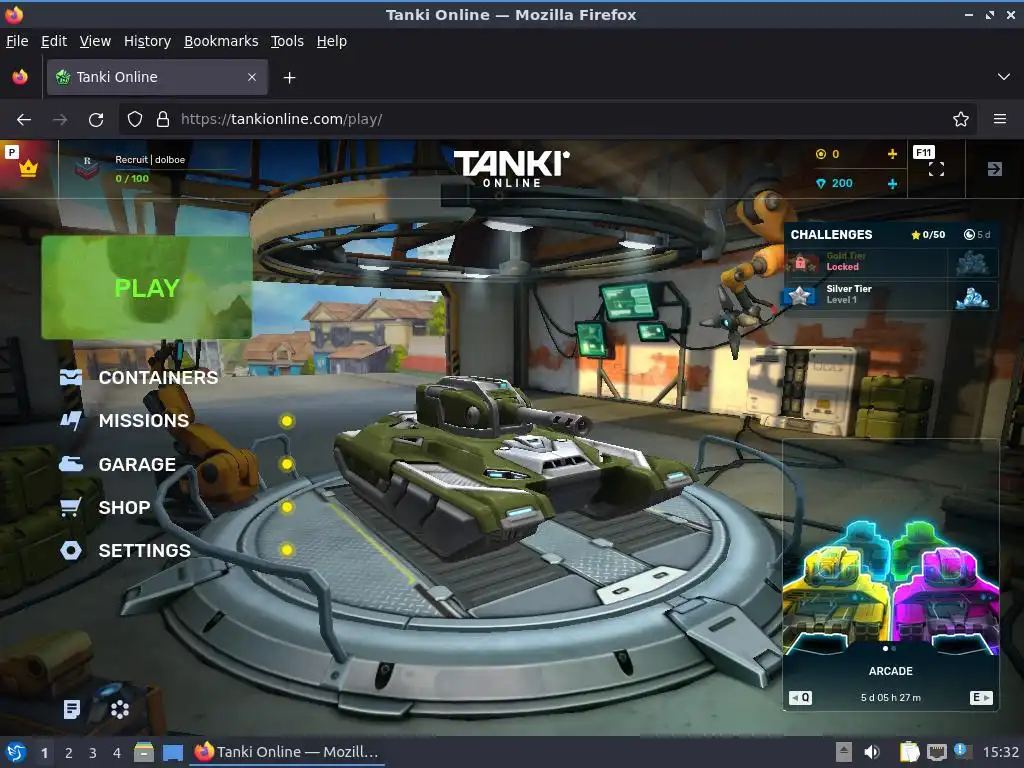
Task: Click the tracking protection shield icon
Action: pyautogui.click(x=135, y=119)
